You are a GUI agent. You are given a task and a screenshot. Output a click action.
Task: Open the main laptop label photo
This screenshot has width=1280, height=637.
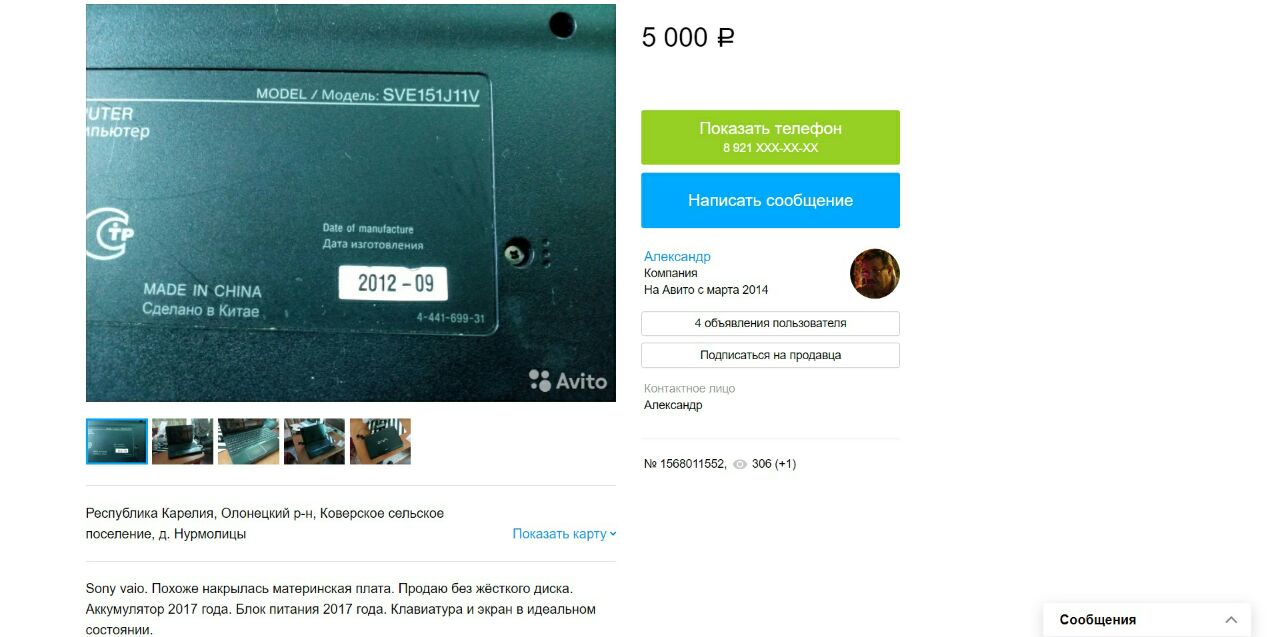pos(351,203)
